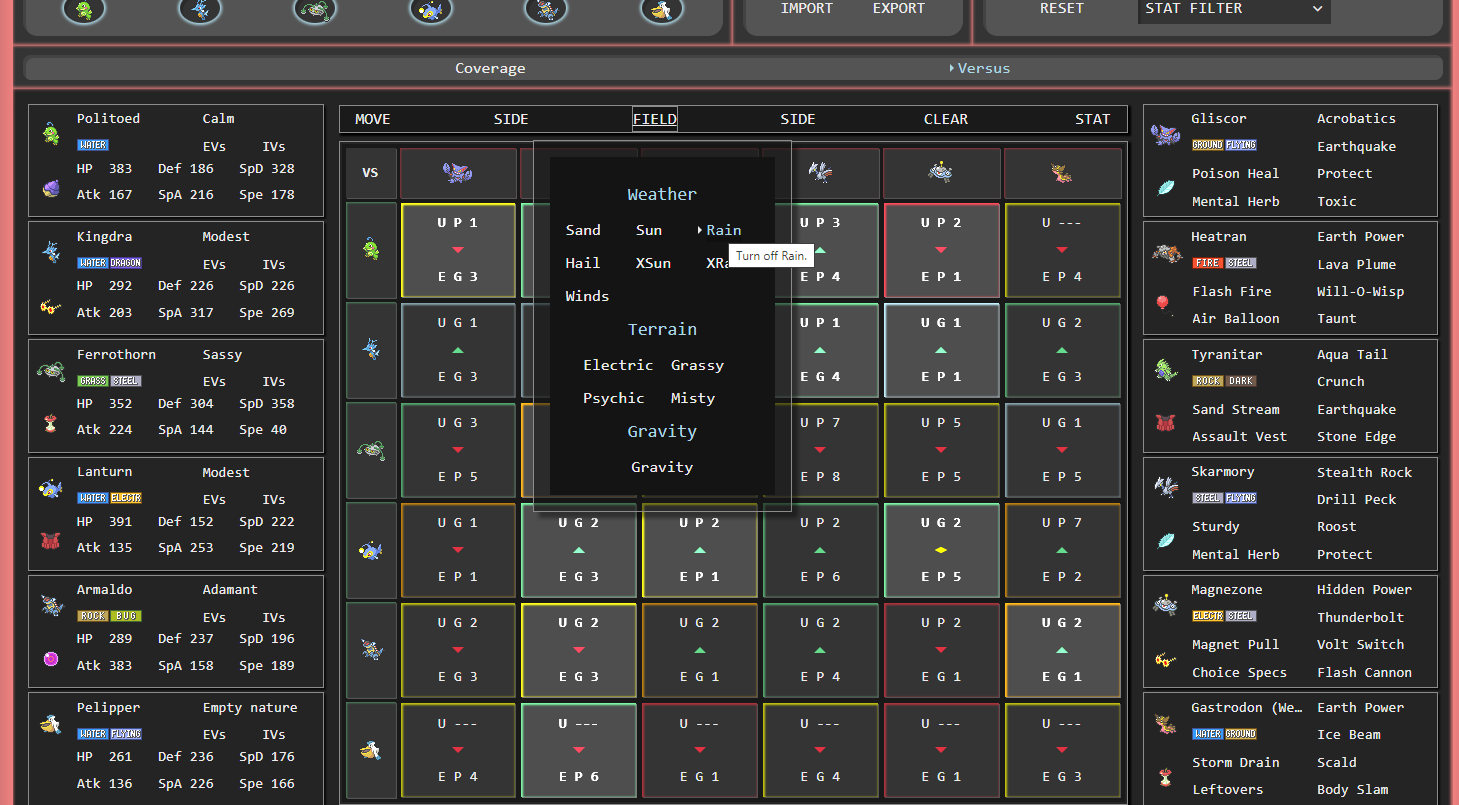Click the IMPORT button

tap(807, 8)
